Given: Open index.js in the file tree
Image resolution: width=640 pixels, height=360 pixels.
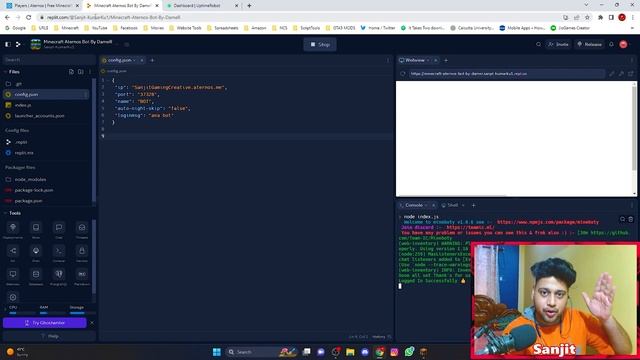Looking at the screenshot, I should click(46, 105).
